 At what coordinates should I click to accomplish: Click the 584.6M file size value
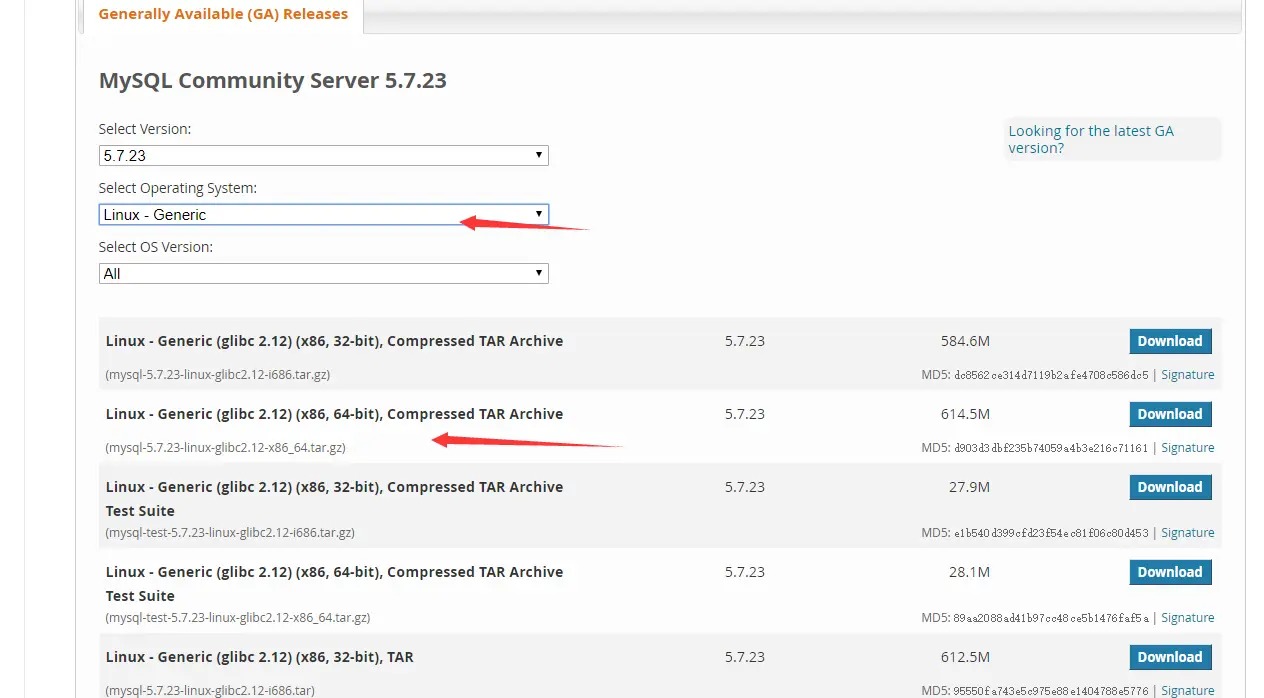click(965, 341)
